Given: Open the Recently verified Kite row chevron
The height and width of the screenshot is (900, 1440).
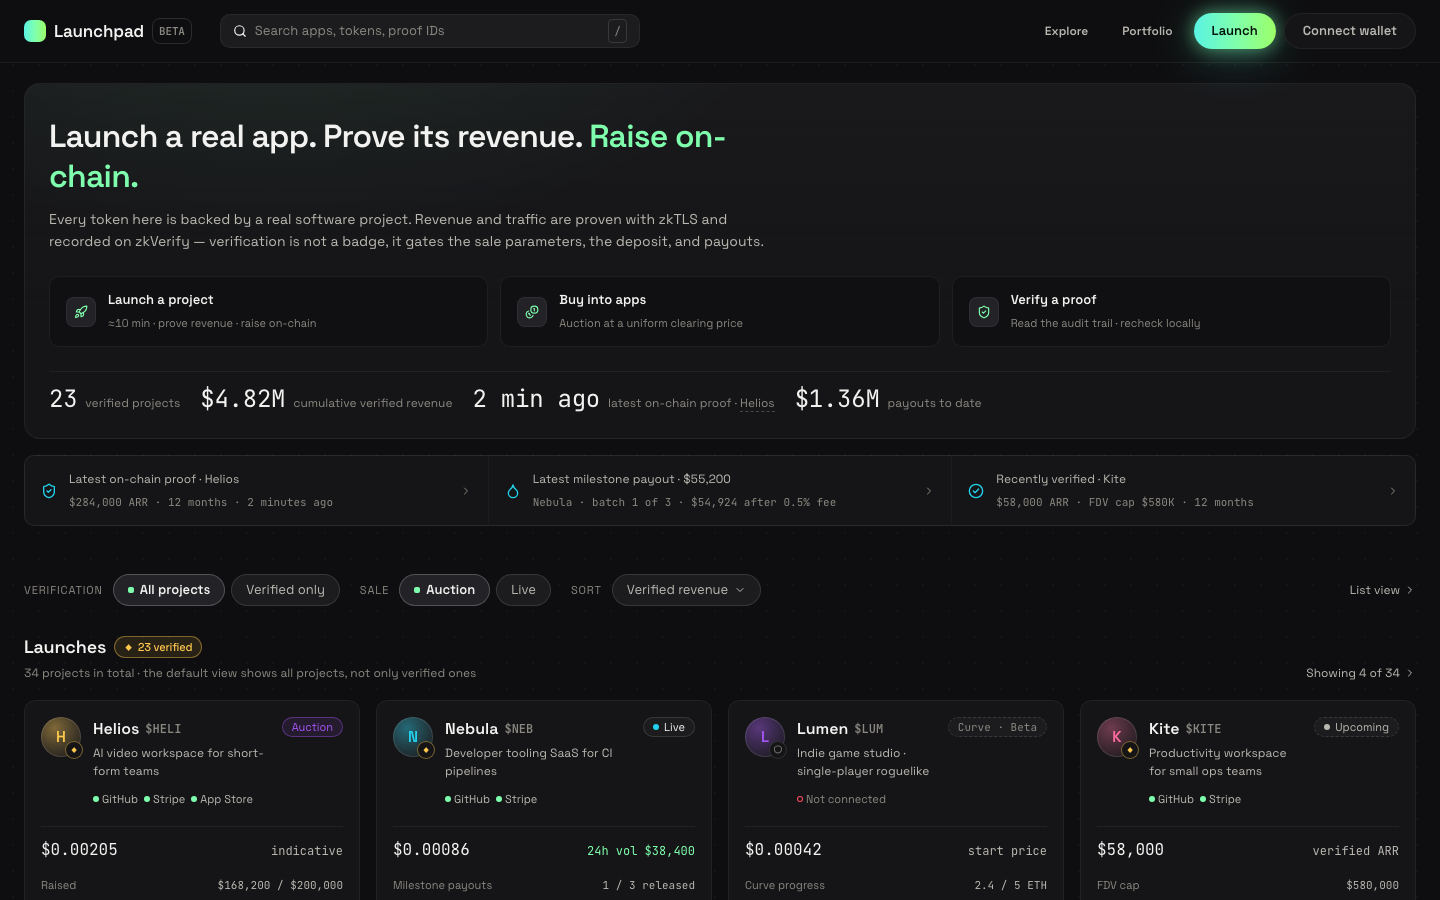Looking at the screenshot, I should [x=1393, y=491].
